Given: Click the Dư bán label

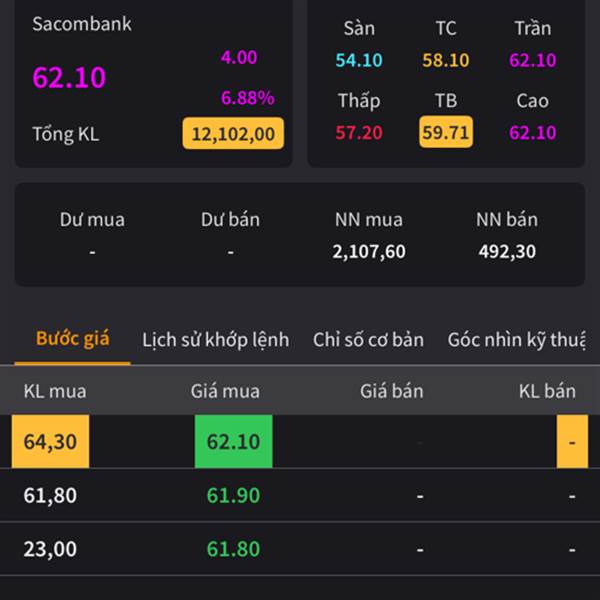Looking at the screenshot, I should (x=230, y=220).
